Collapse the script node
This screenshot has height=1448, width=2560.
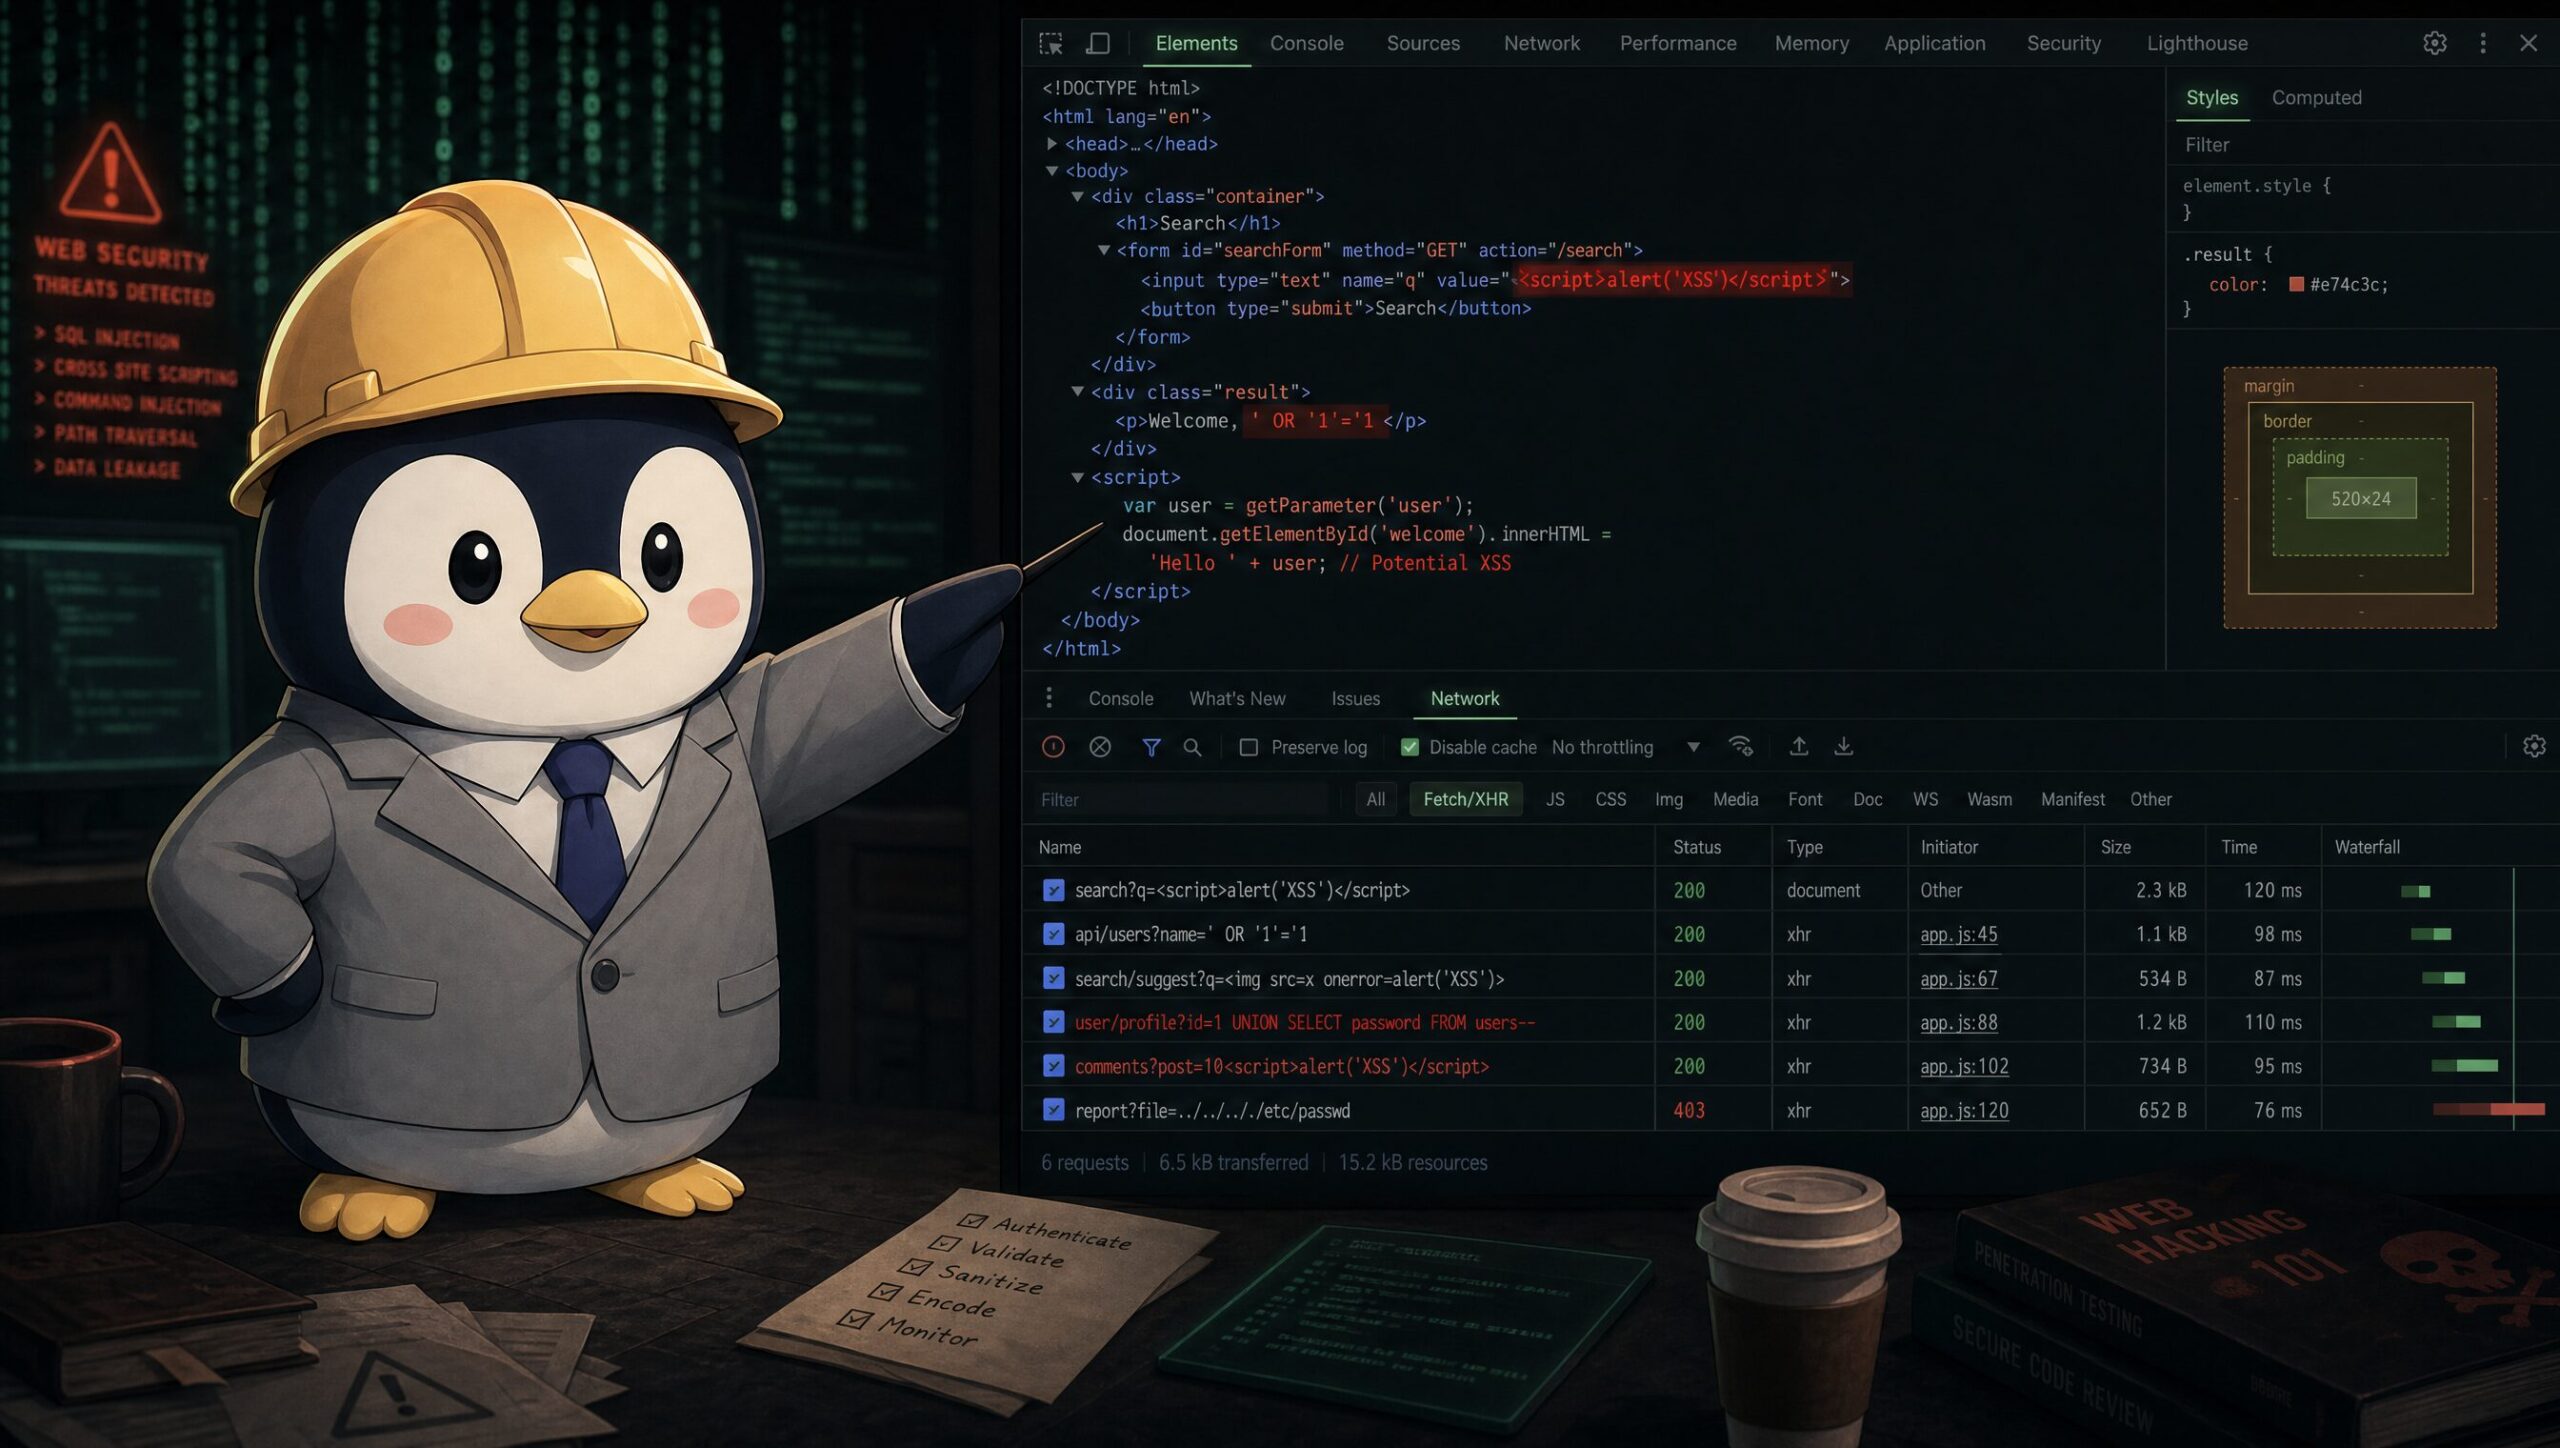click(1078, 478)
